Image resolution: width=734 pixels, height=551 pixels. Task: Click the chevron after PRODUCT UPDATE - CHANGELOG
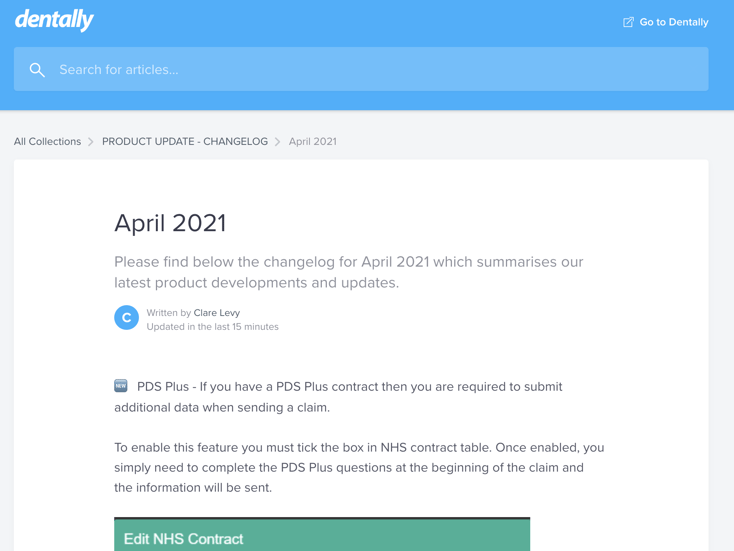click(x=278, y=142)
